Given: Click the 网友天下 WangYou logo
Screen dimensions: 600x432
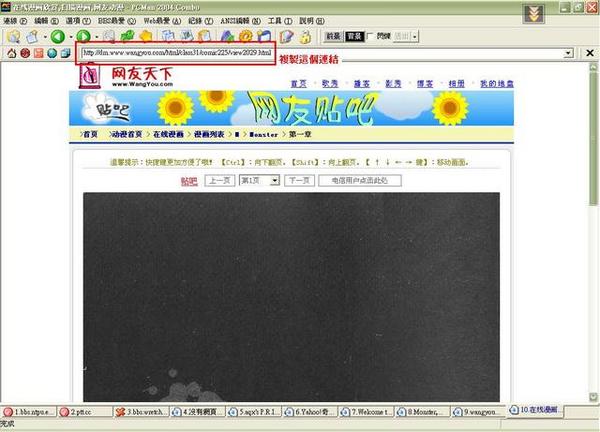Looking at the screenshot, I should click(127, 76).
